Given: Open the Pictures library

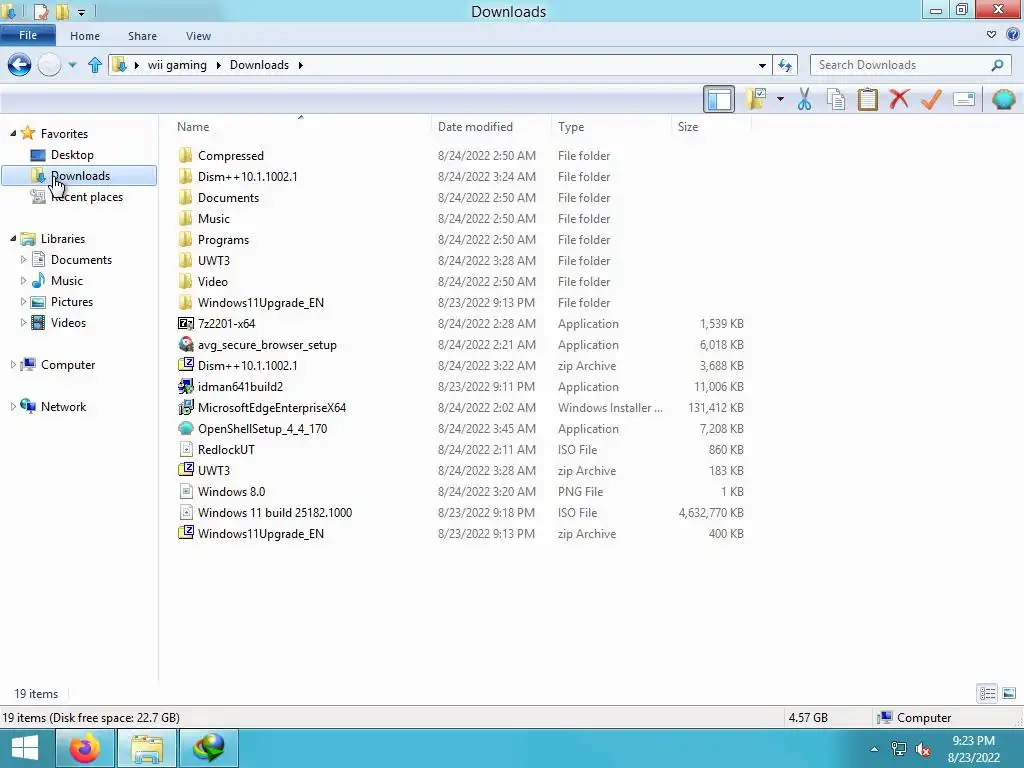Looking at the screenshot, I should click(72, 302).
